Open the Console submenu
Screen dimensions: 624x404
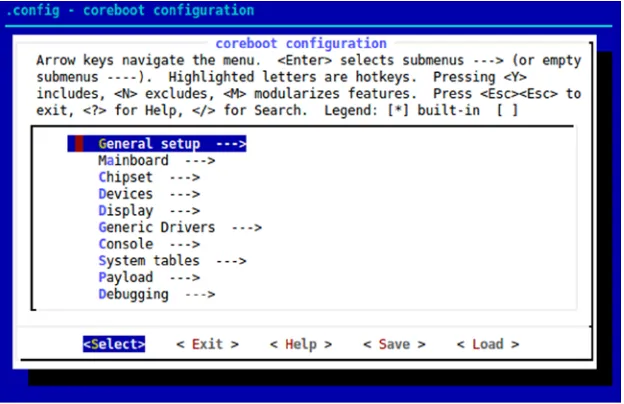pyautogui.click(x=149, y=244)
